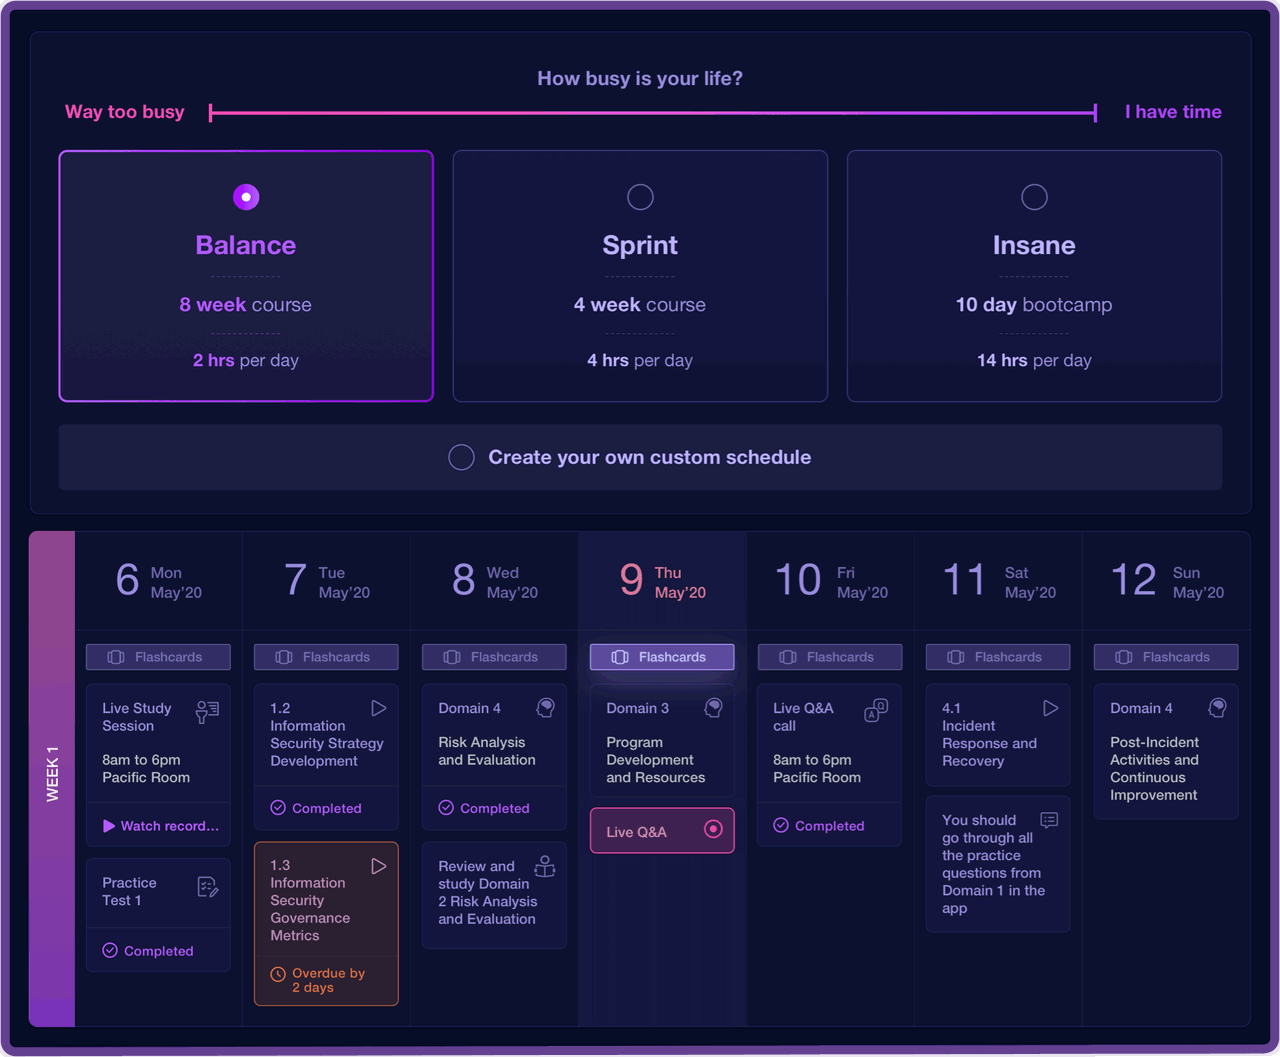Open the Post-Incident Activities card
Screen dimensions: 1280x1057
(x=1166, y=752)
